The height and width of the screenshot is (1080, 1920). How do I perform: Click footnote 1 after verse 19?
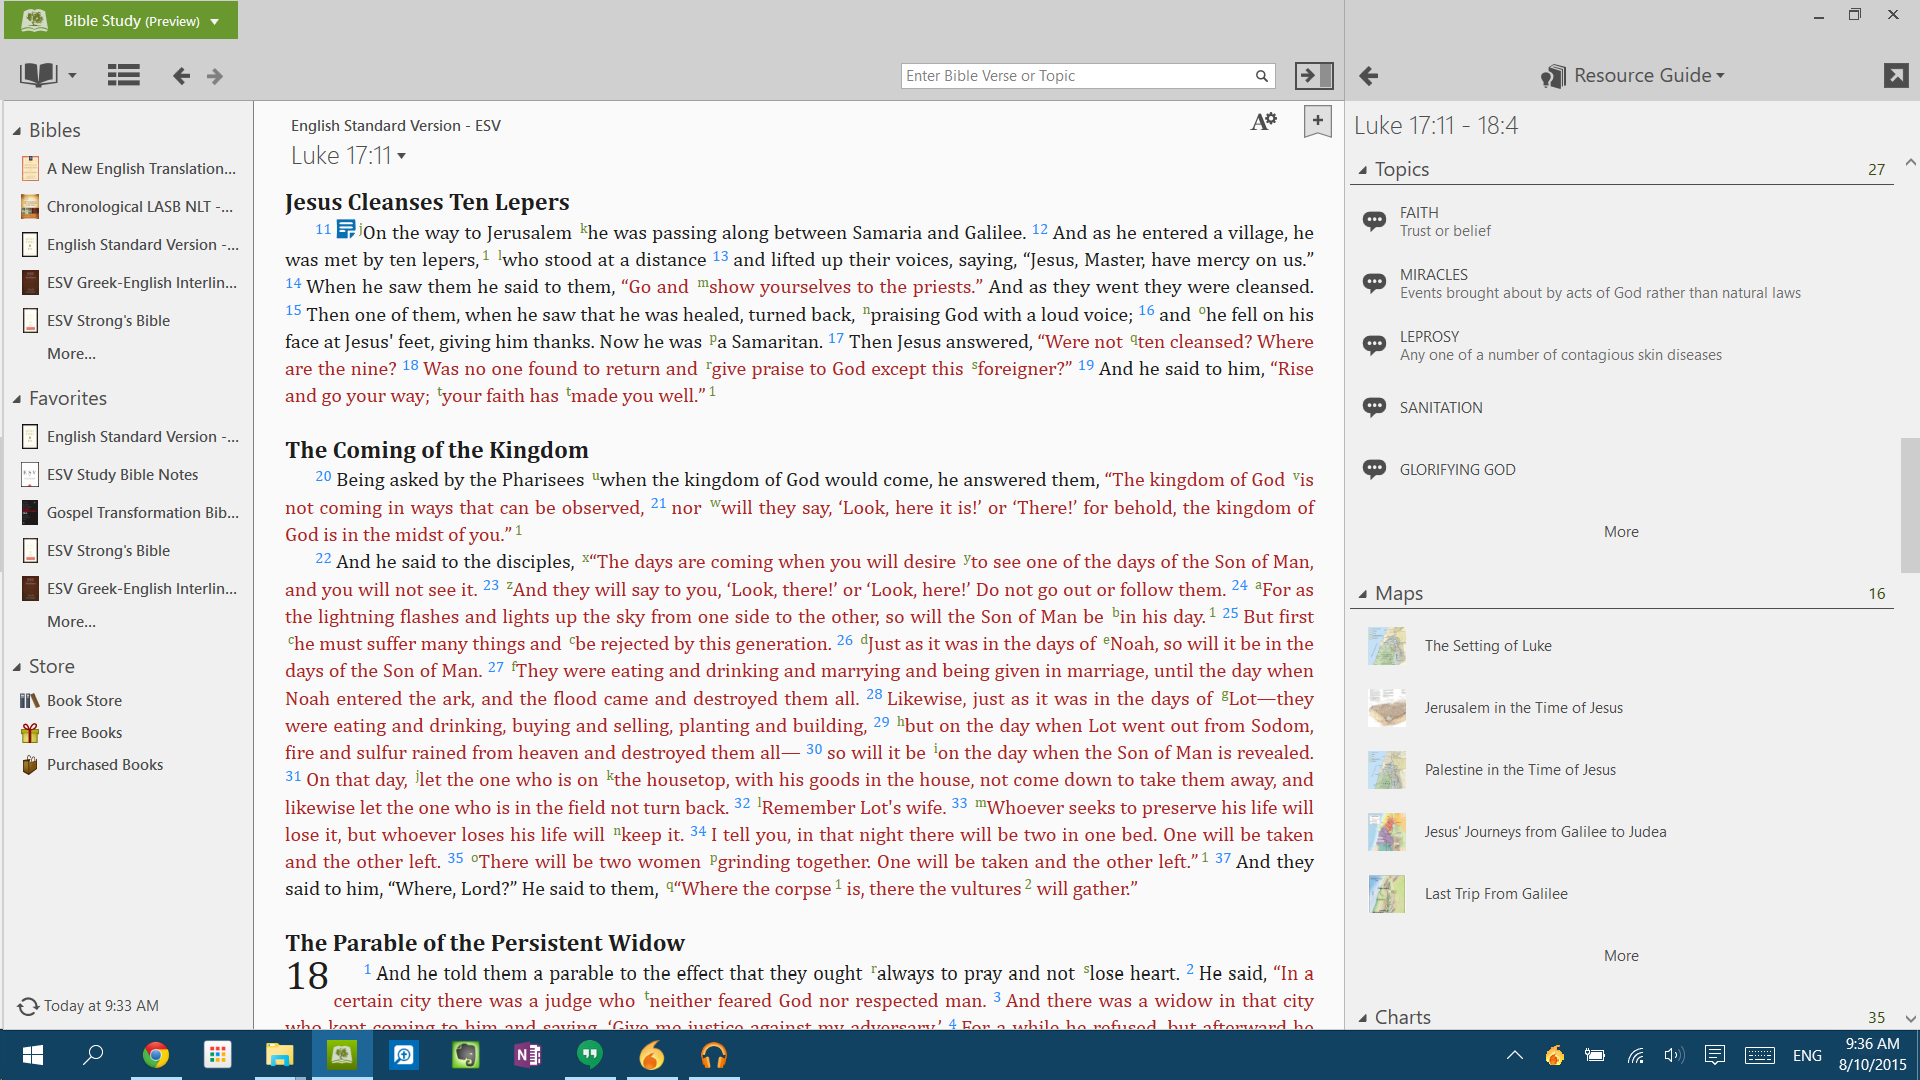[713, 391]
